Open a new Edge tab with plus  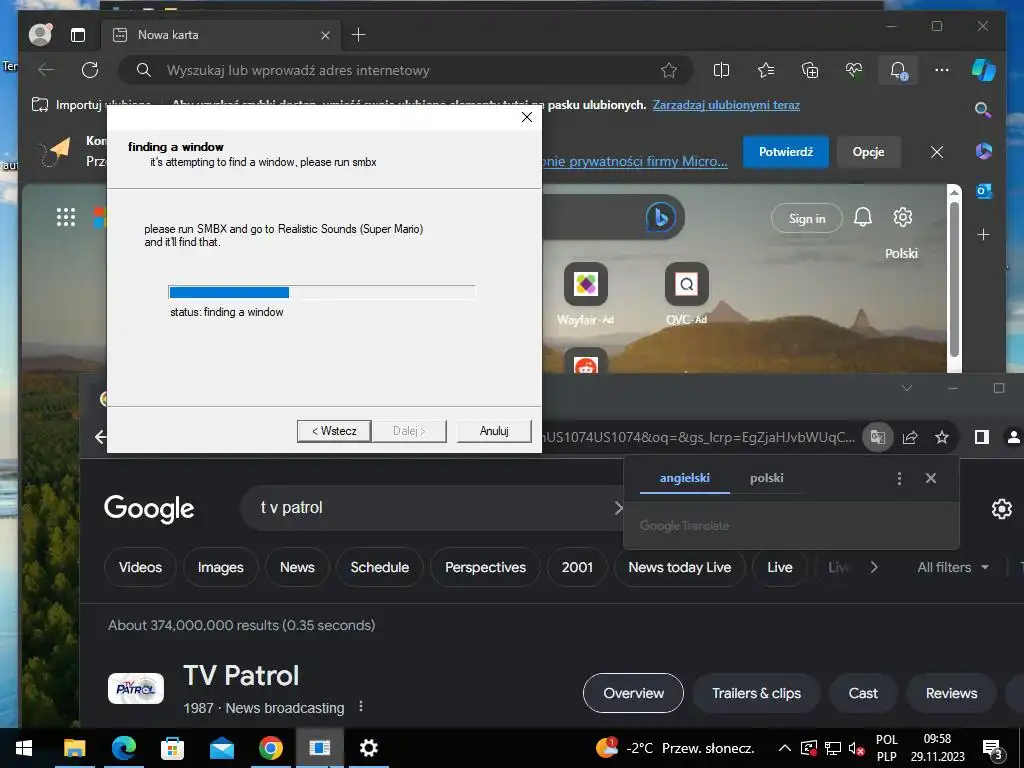pos(359,35)
